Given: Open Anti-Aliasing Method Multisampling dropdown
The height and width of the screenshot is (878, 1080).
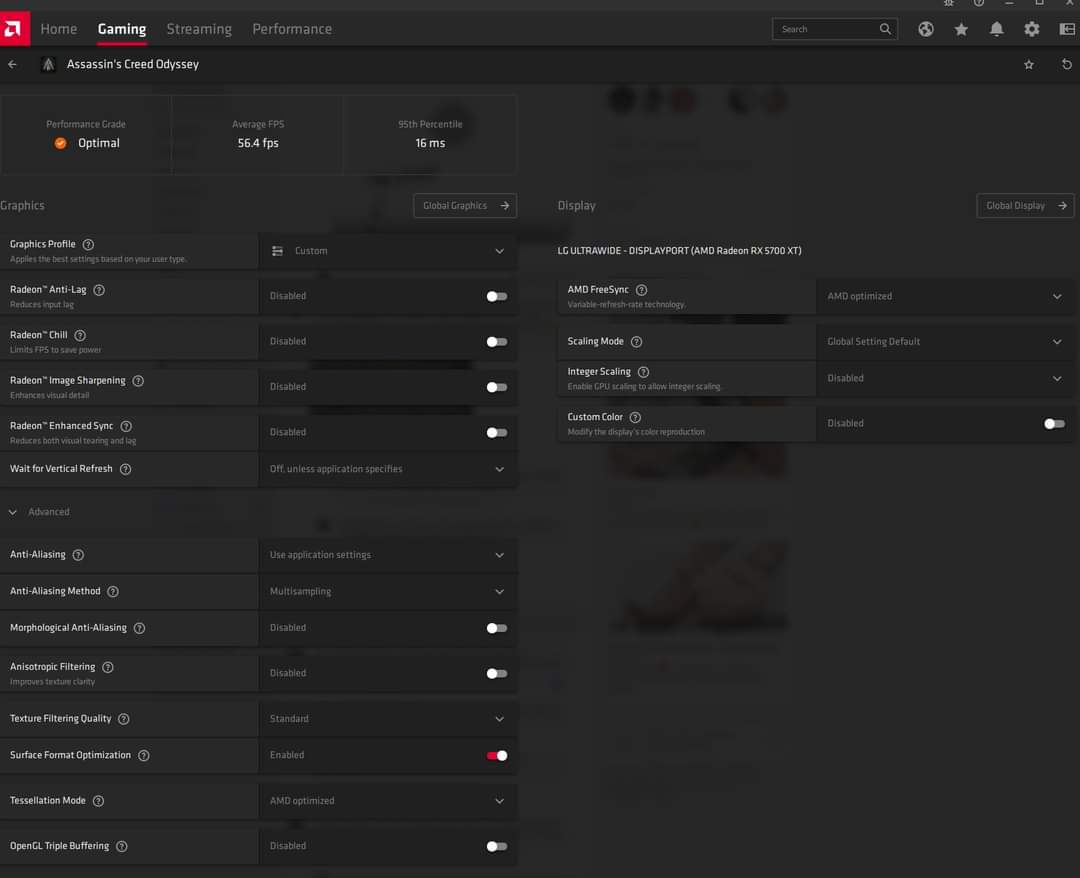Looking at the screenshot, I should click(x=388, y=592).
